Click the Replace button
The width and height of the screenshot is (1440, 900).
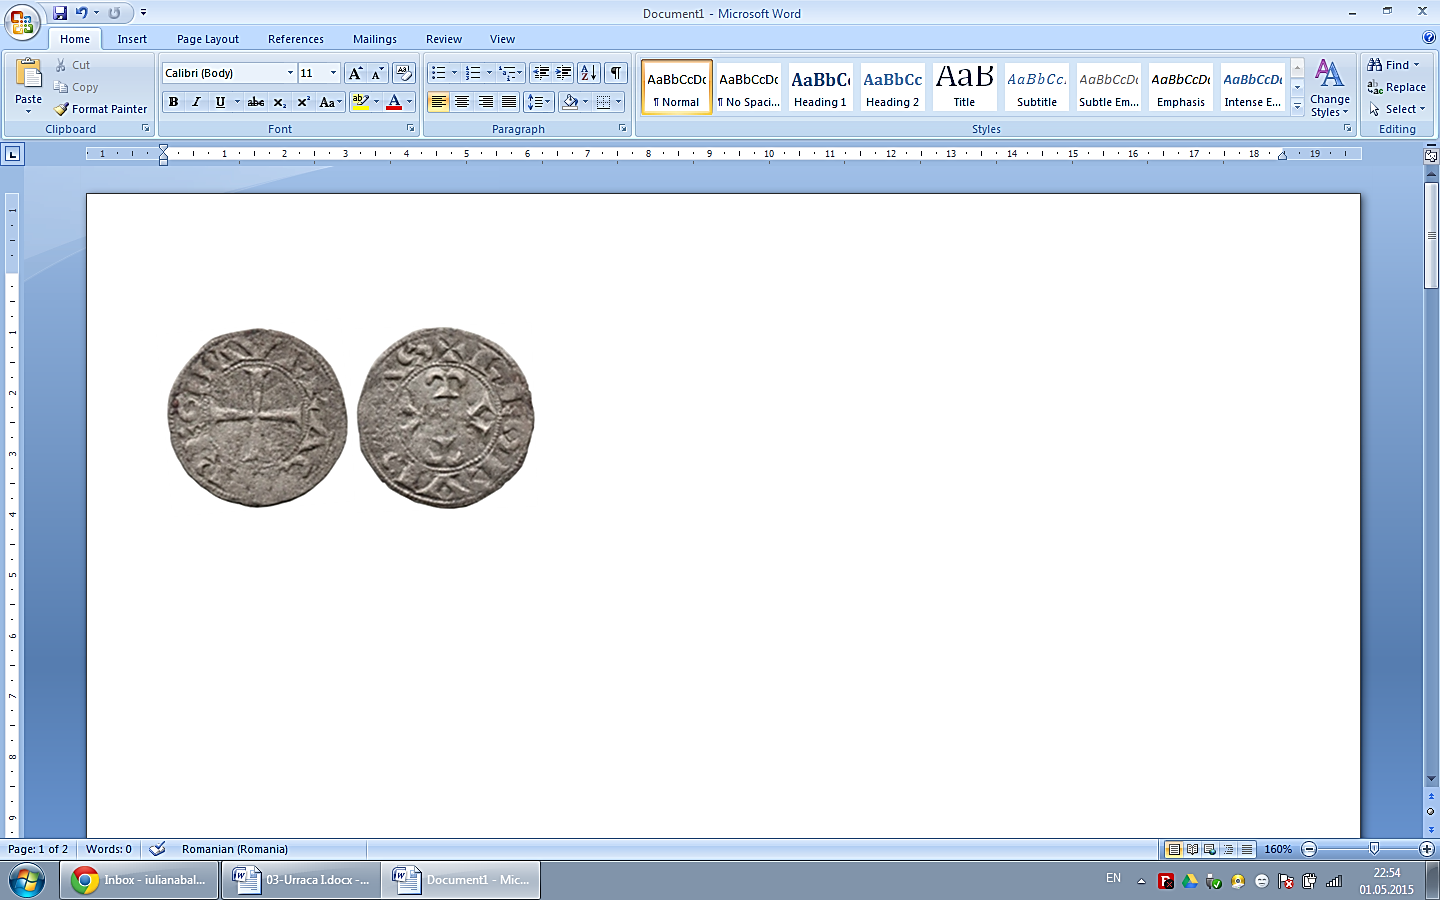1397,87
